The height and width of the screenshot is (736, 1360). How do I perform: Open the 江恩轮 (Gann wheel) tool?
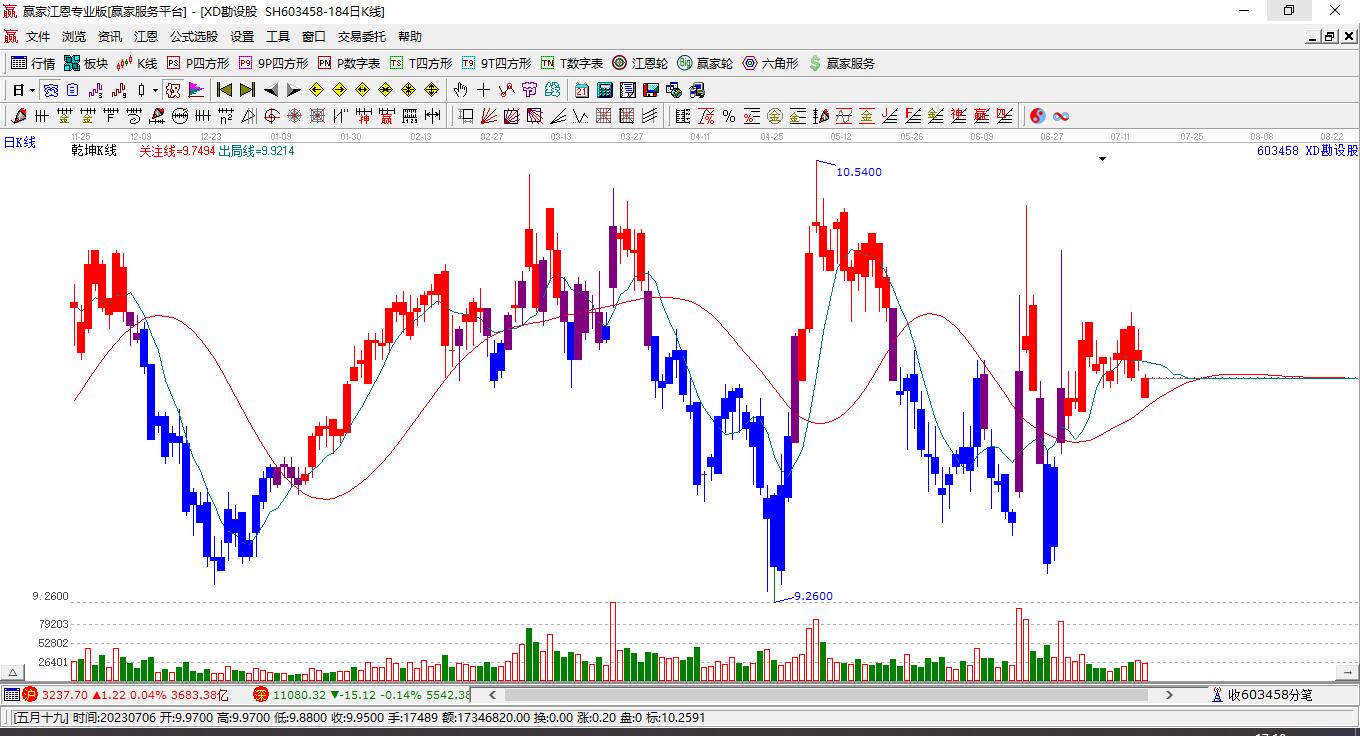coord(640,63)
